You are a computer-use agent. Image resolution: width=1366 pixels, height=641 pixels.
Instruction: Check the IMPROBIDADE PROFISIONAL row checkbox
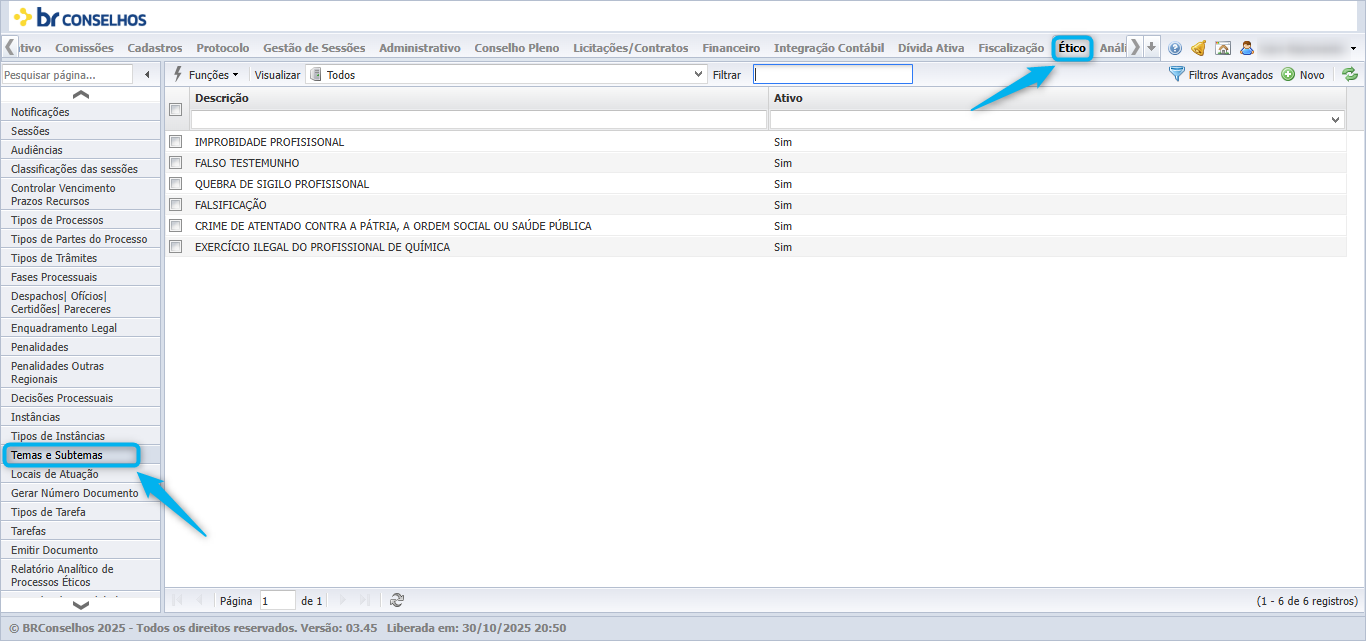[x=176, y=142]
